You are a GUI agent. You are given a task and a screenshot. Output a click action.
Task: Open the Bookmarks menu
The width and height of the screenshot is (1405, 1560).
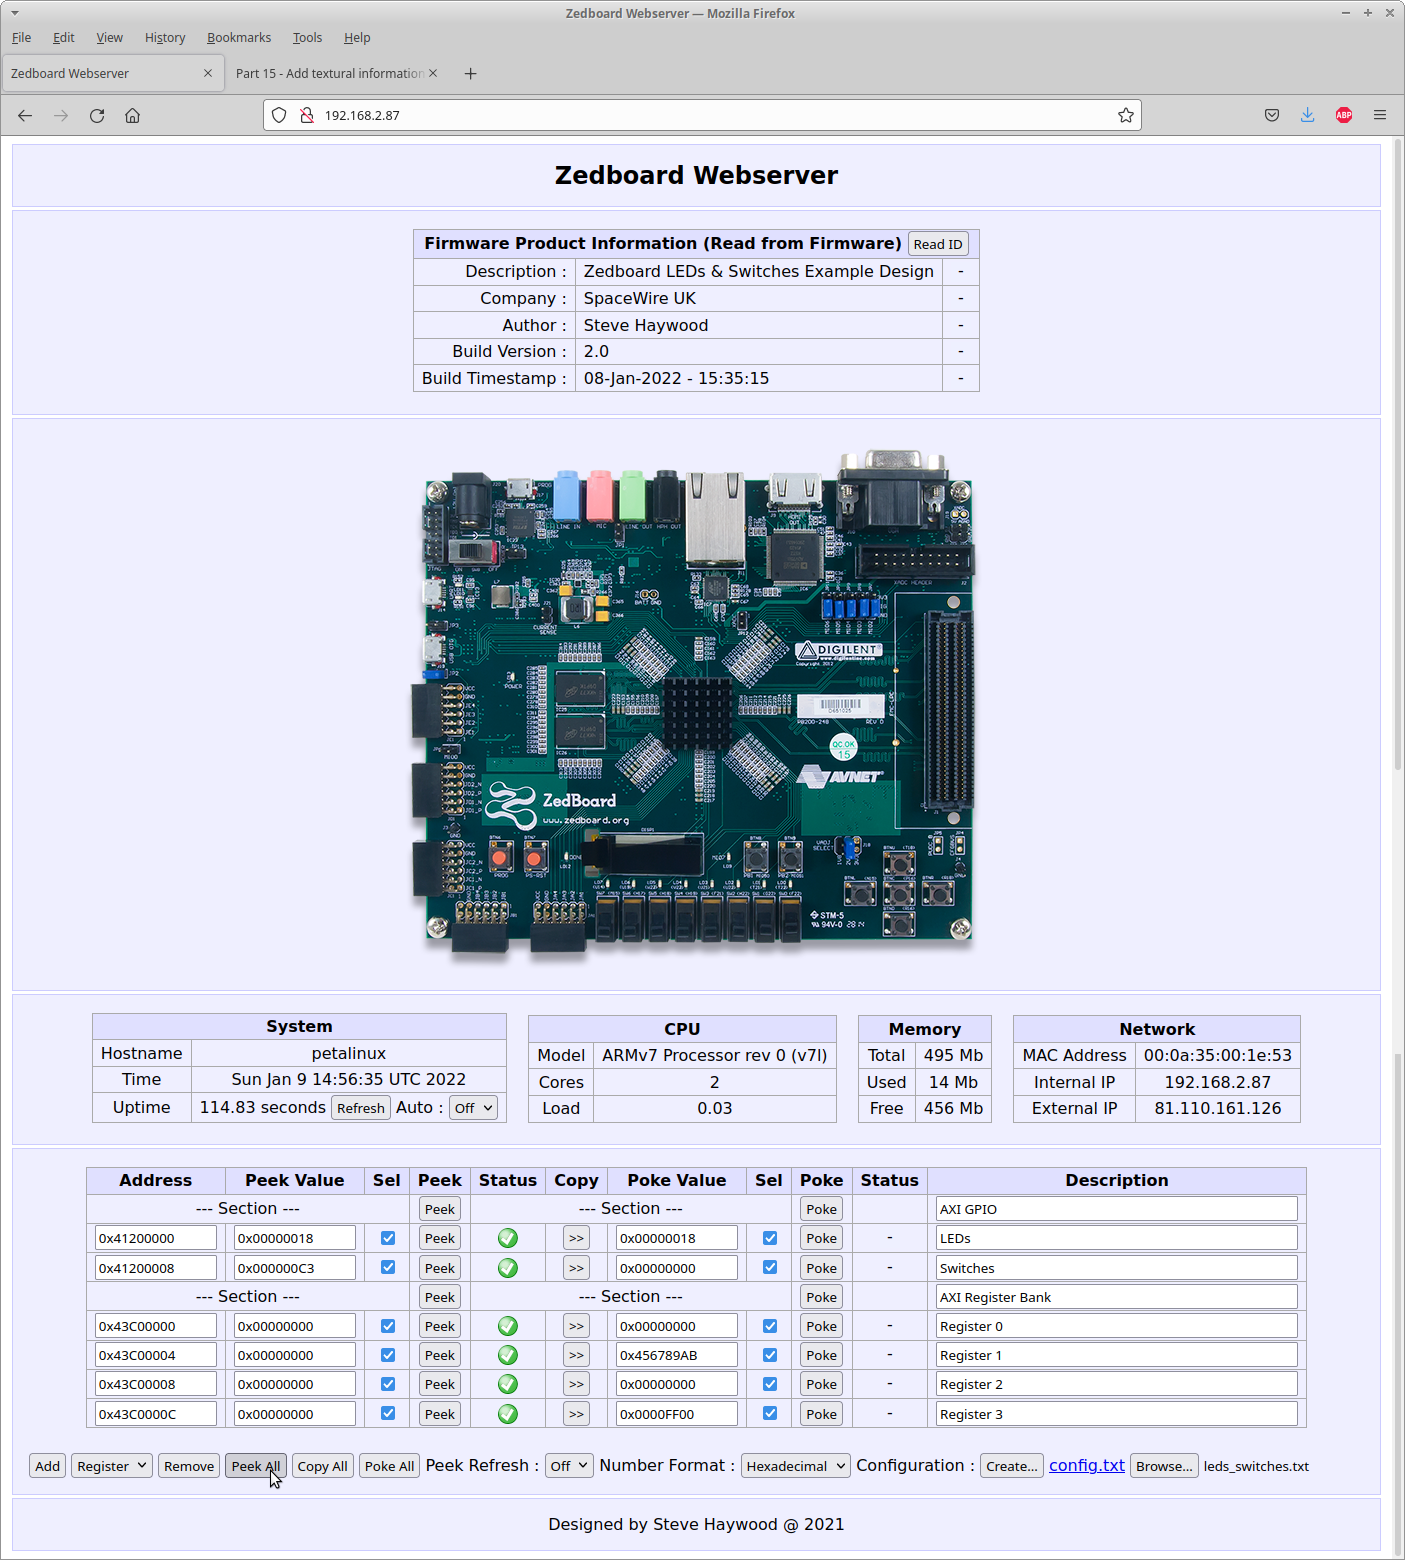pos(238,38)
